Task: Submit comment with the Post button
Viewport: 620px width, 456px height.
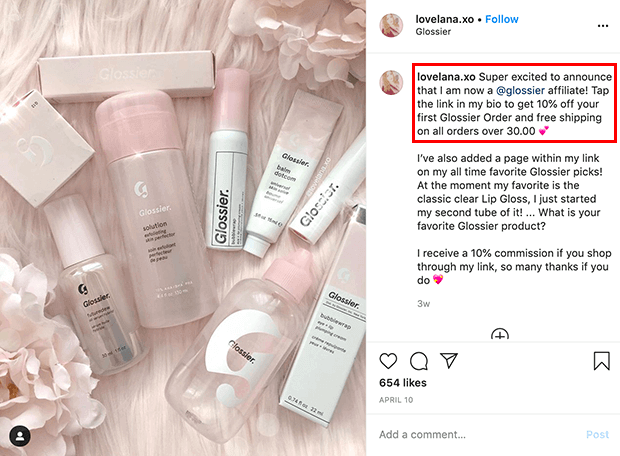Action: [x=597, y=435]
